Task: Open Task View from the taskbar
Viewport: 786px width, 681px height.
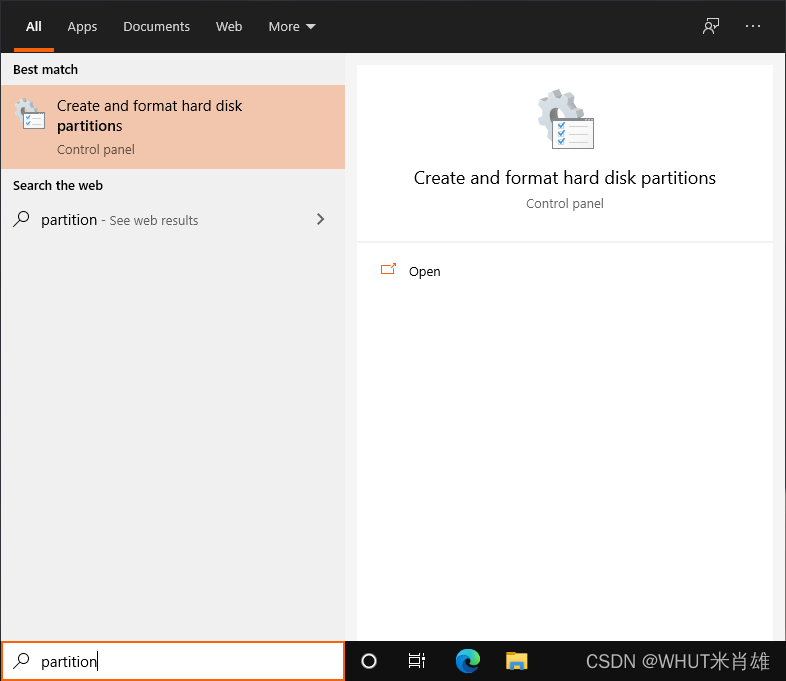Action: pyautogui.click(x=417, y=661)
